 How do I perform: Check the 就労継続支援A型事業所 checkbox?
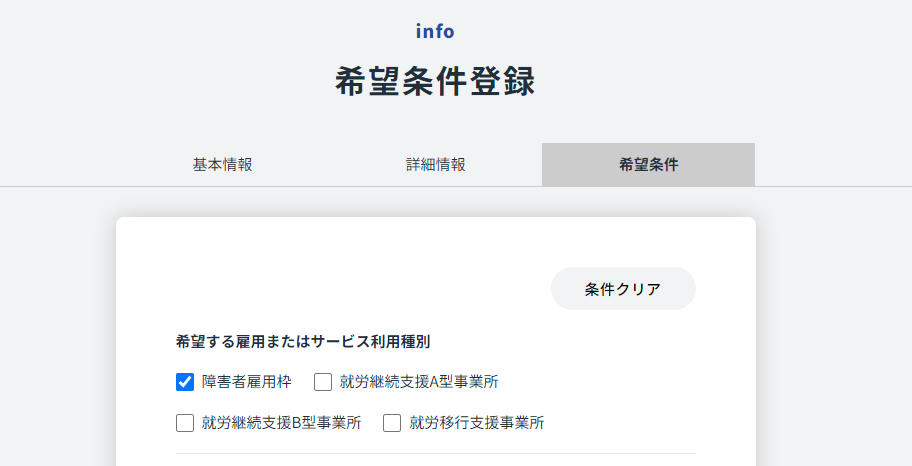coord(323,382)
